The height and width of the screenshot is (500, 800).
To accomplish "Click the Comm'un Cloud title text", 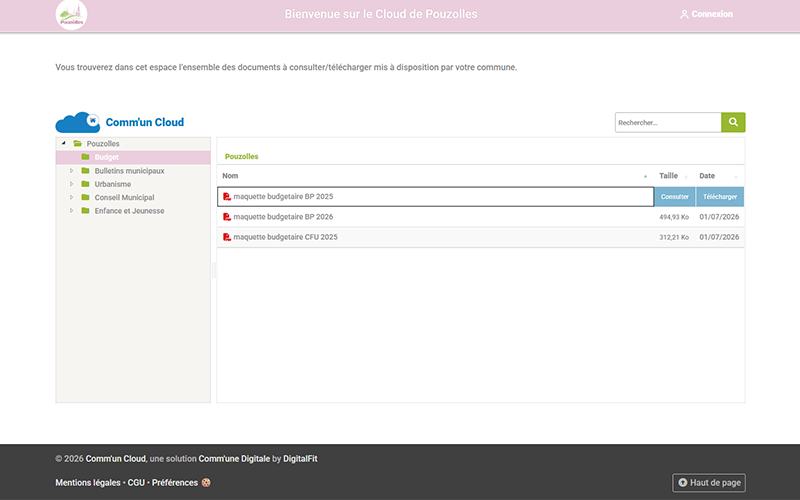I will point(145,122).
